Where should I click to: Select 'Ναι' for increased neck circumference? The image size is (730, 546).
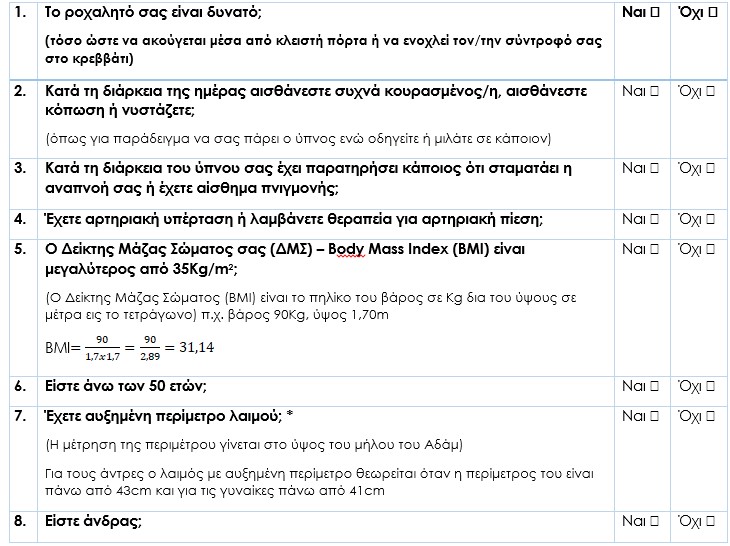(654, 414)
